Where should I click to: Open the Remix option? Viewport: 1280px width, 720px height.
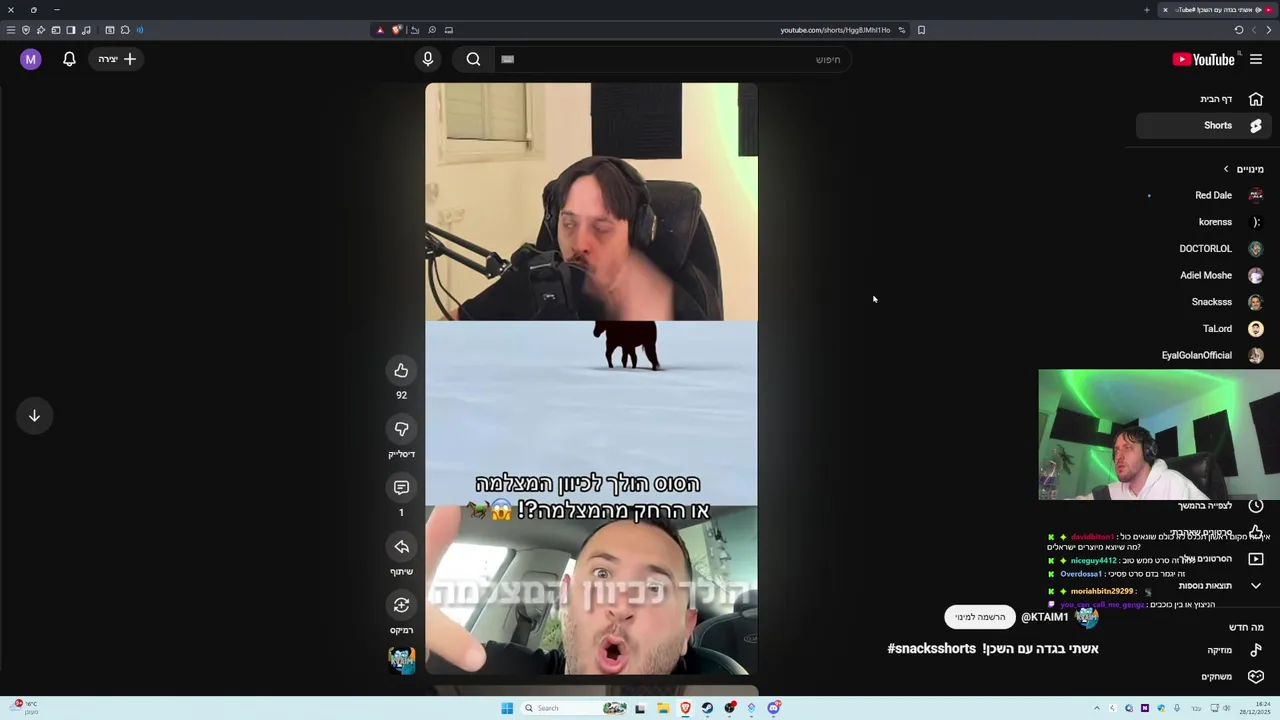pyautogui.click(x=401, y=605)
